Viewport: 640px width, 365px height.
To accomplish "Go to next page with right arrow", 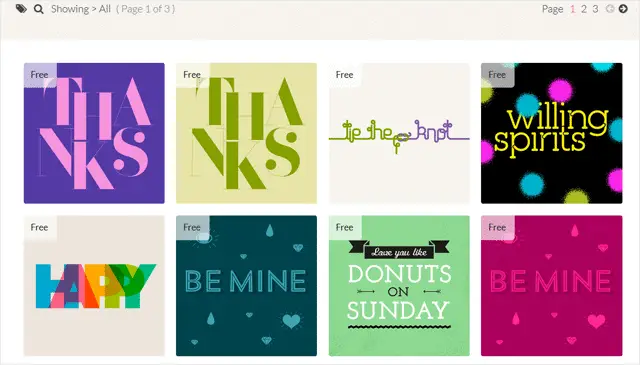I will click(623, 9).
